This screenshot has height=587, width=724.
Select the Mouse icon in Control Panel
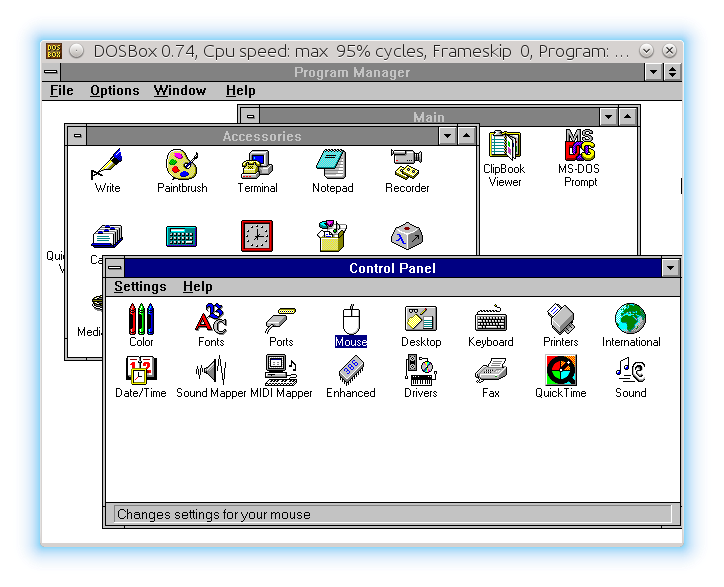[351, 325]
